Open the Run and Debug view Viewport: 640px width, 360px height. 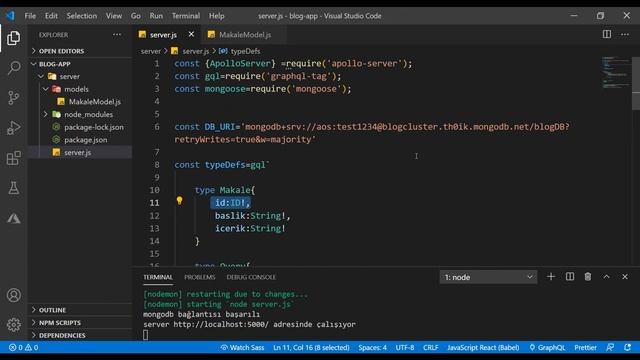pos(13,128)
